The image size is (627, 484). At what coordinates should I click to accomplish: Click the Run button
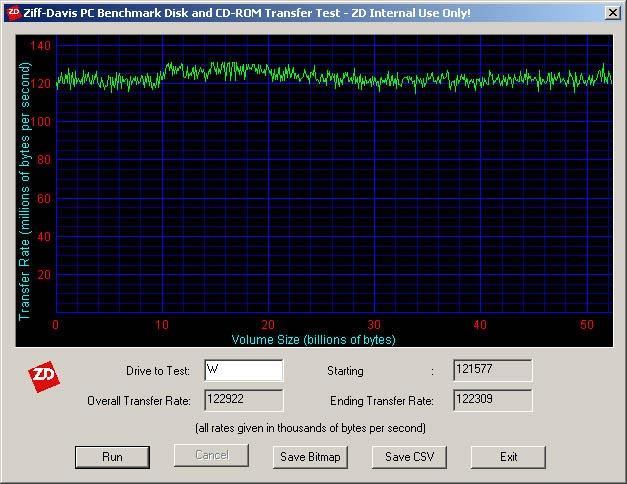point(112,457)
